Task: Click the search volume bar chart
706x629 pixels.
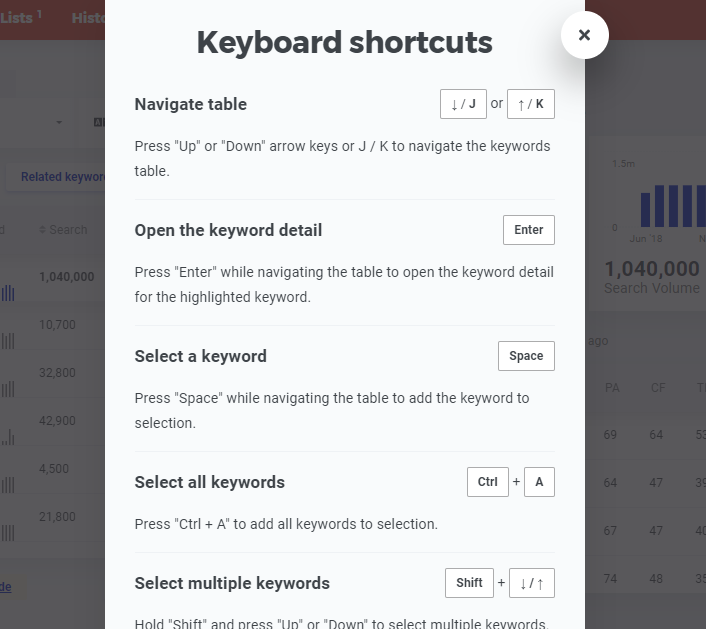Action: pos(673,206)
